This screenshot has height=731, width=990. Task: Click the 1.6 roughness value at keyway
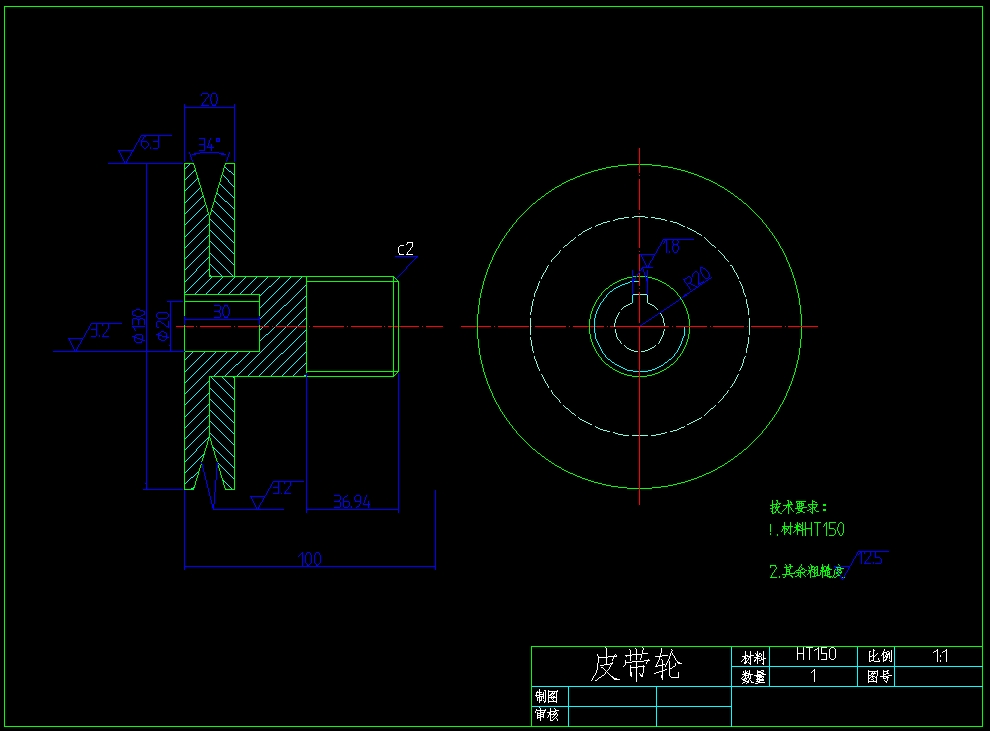click(671, 247)
